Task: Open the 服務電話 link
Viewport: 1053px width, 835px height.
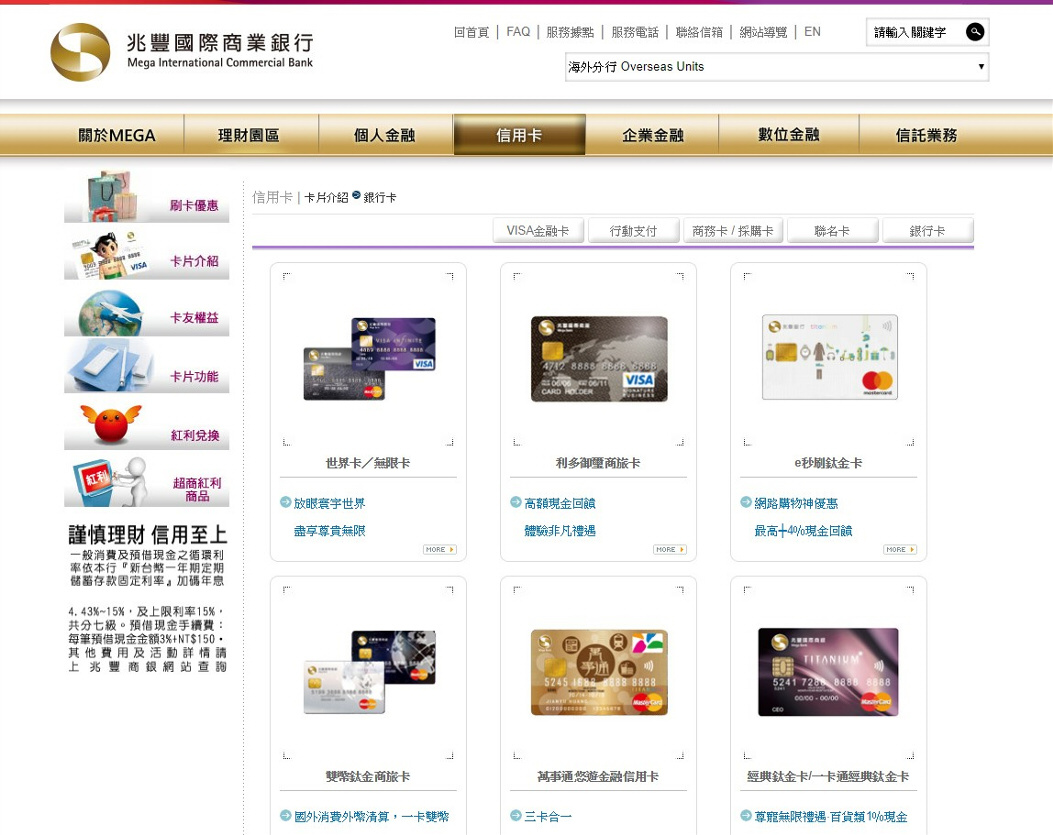Action: point(635,32)
